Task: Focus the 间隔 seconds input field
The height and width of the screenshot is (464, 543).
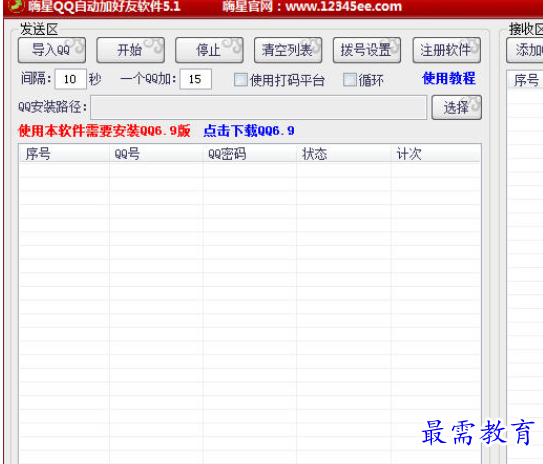Action: 71,79
